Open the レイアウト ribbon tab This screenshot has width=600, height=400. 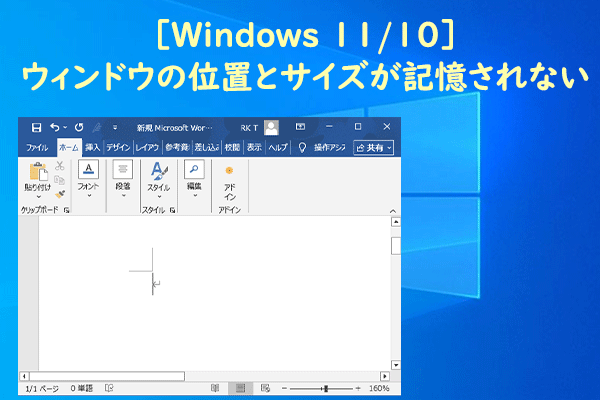click(x=147, y=147)
